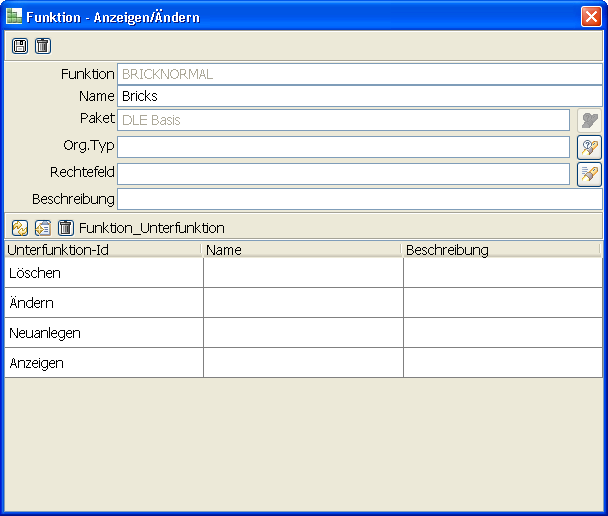
Task: Select the Ändern subfunction row
Action: [103, 303]
